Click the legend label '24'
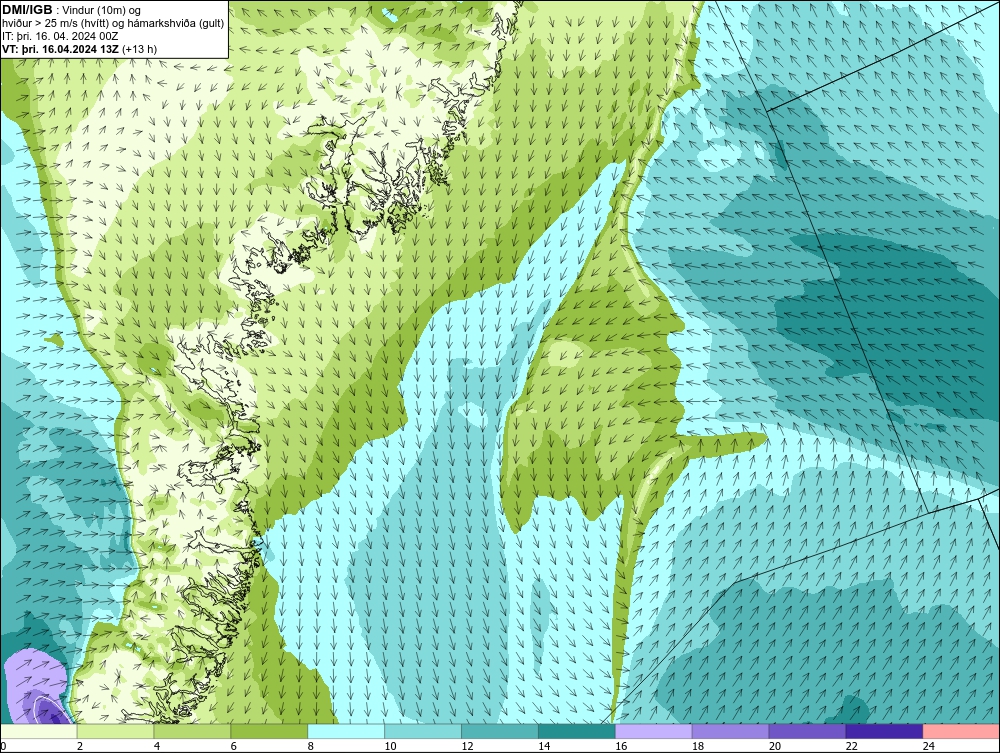The image size is (1000, 753). coord(929,746)
